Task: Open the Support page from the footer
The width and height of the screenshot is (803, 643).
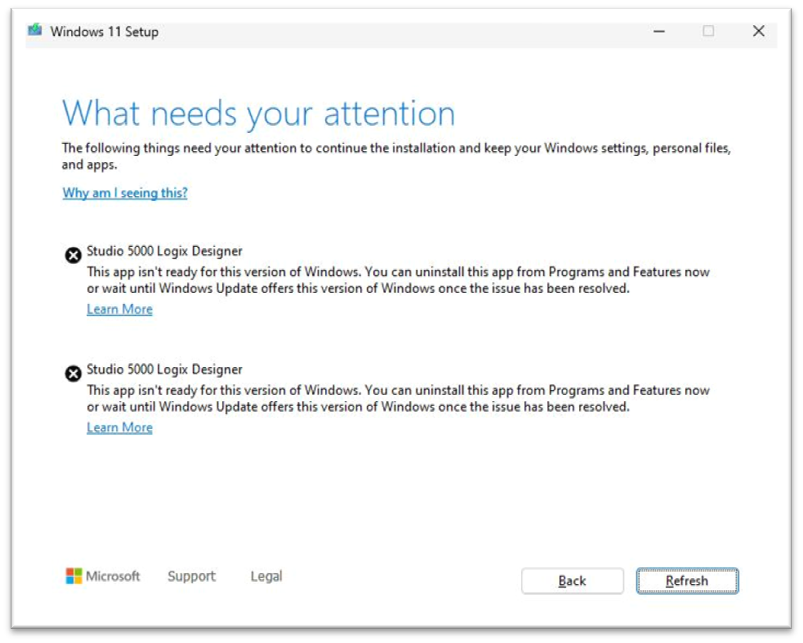Action: (191, 576)
